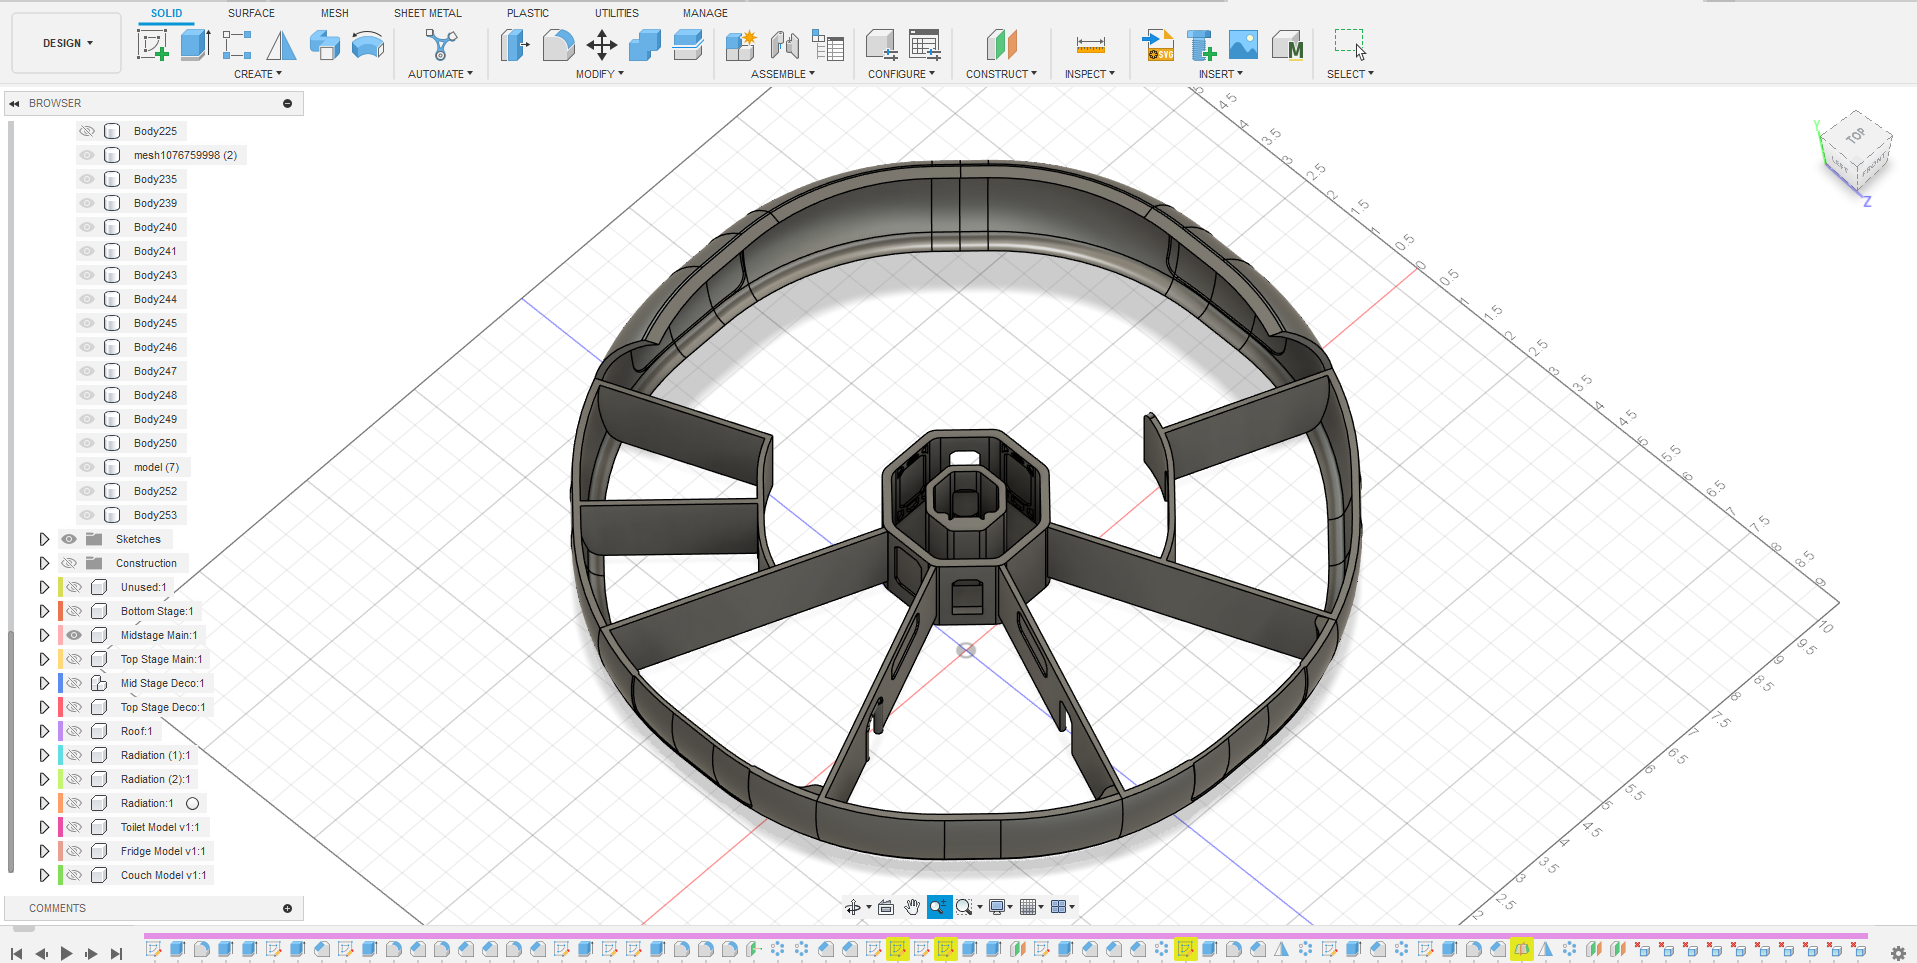Select the Orbit navigation tool
Screen dimensions: 1917x963
pos(853,907)
